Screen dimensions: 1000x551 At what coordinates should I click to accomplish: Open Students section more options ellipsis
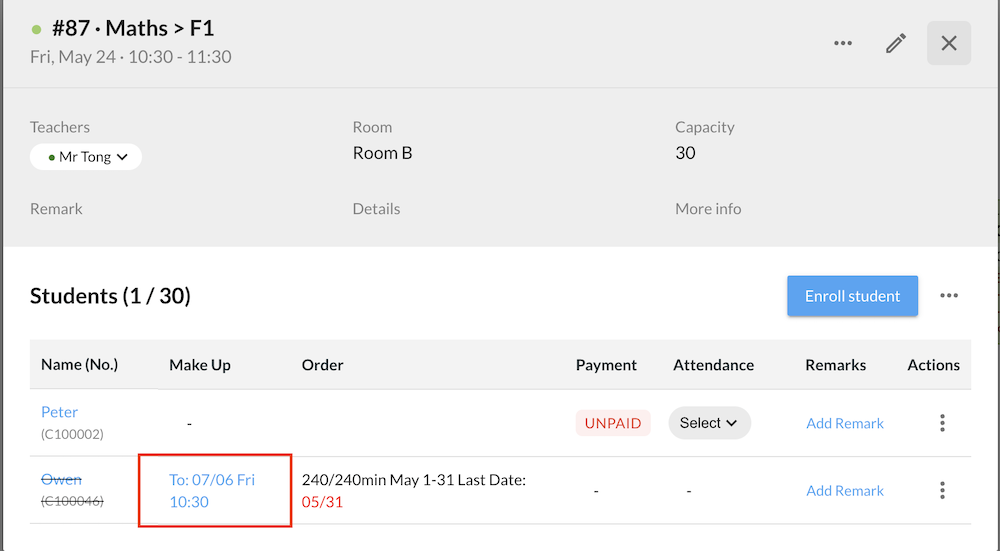(949, 295)
